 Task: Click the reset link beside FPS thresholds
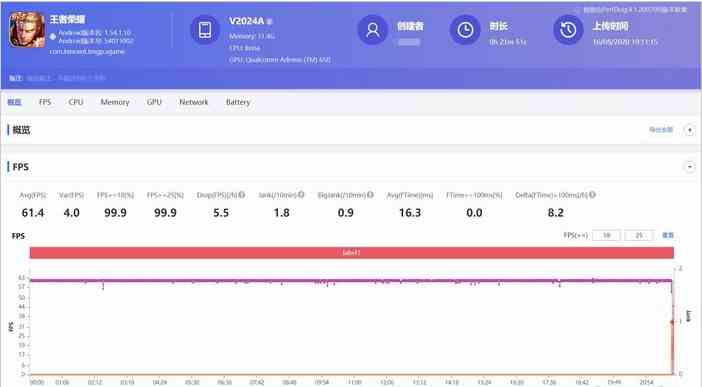pyautogui.click(x=668, y=235)
